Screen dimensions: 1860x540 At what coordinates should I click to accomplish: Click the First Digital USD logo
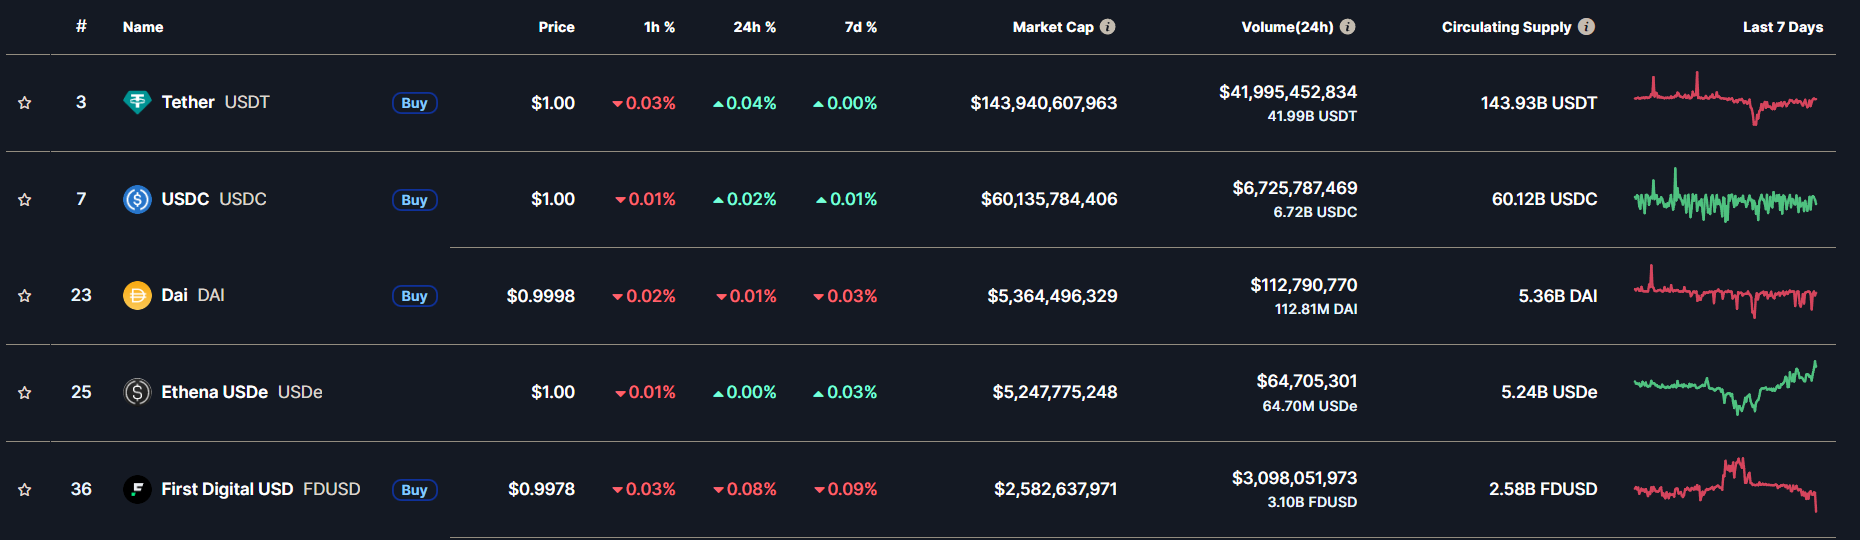137,489
